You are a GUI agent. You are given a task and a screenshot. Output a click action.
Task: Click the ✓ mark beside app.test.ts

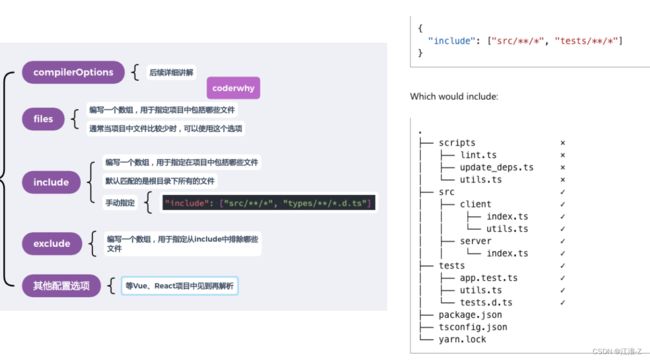point(563,278)
